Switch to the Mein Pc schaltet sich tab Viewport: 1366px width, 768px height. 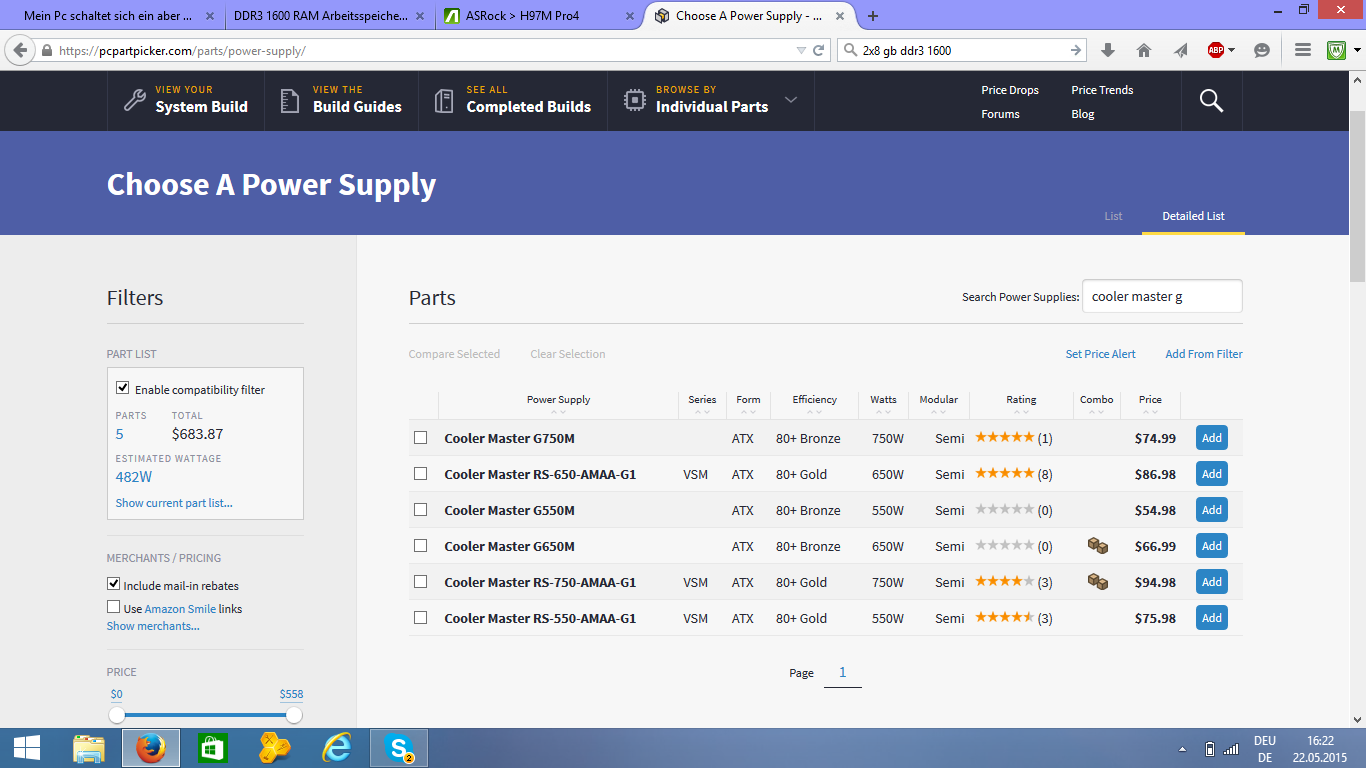pos(119,16)
